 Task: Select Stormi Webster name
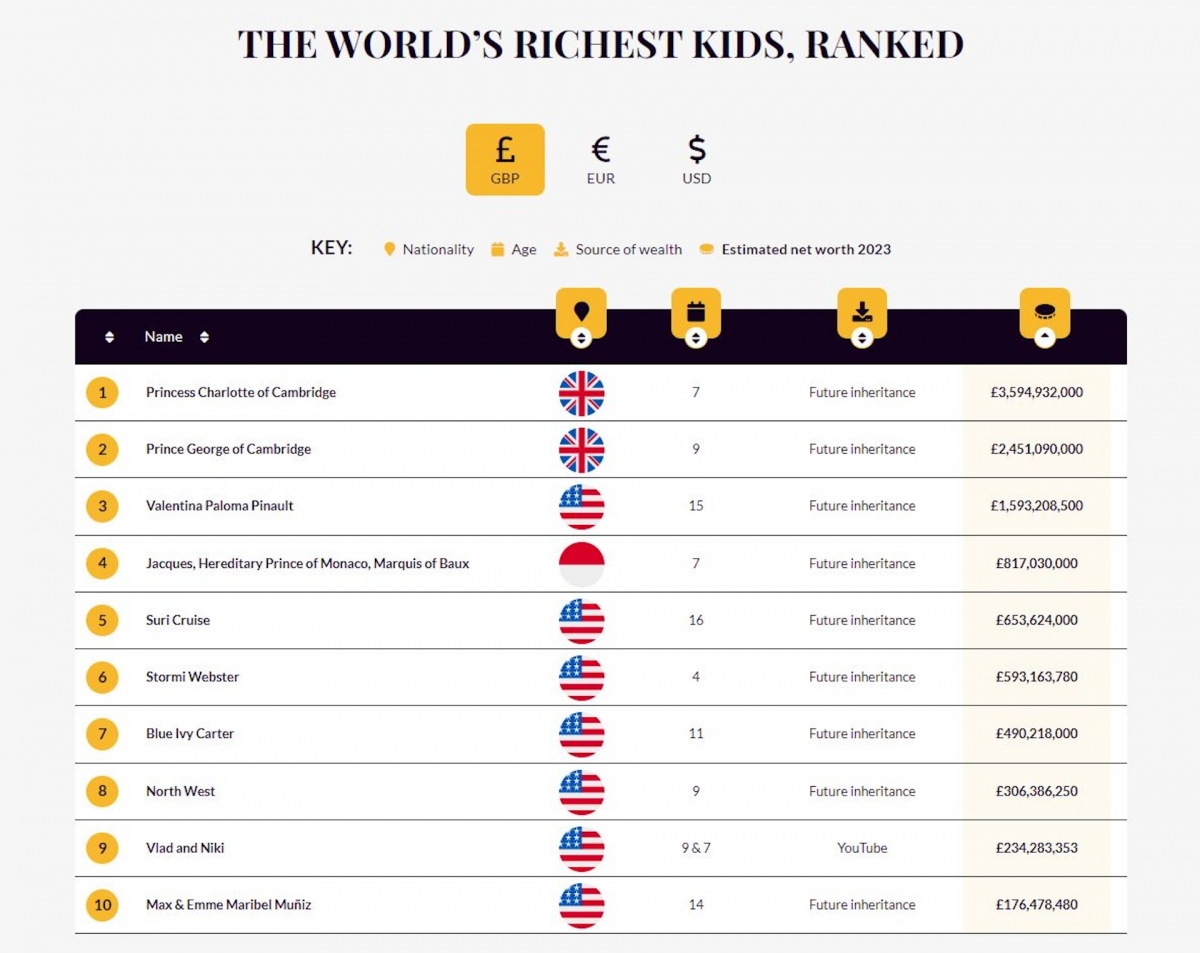[192, 677]
